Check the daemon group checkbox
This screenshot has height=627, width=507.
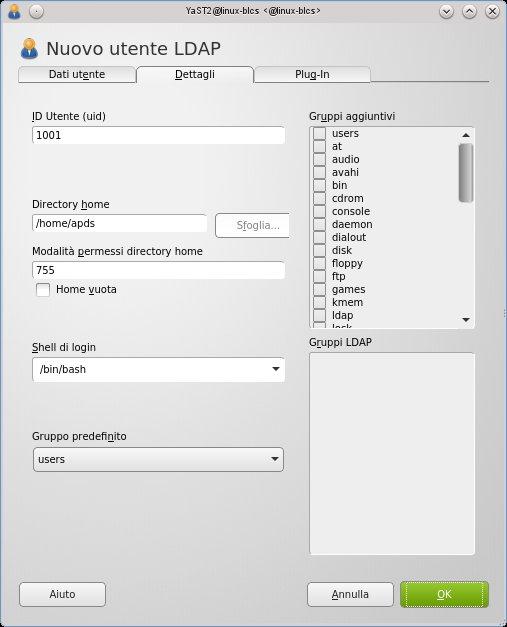click(x=319, y=224)
